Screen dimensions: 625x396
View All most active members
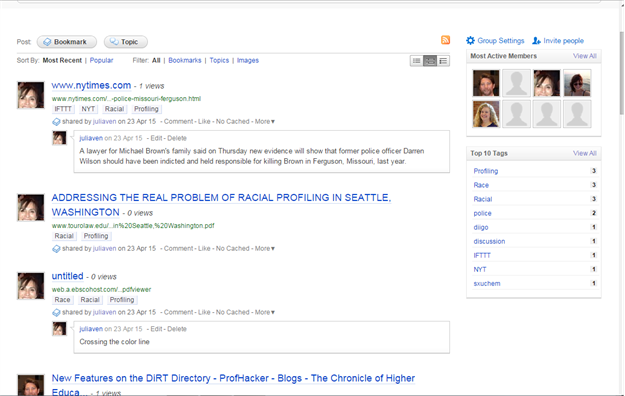(585, 56)
